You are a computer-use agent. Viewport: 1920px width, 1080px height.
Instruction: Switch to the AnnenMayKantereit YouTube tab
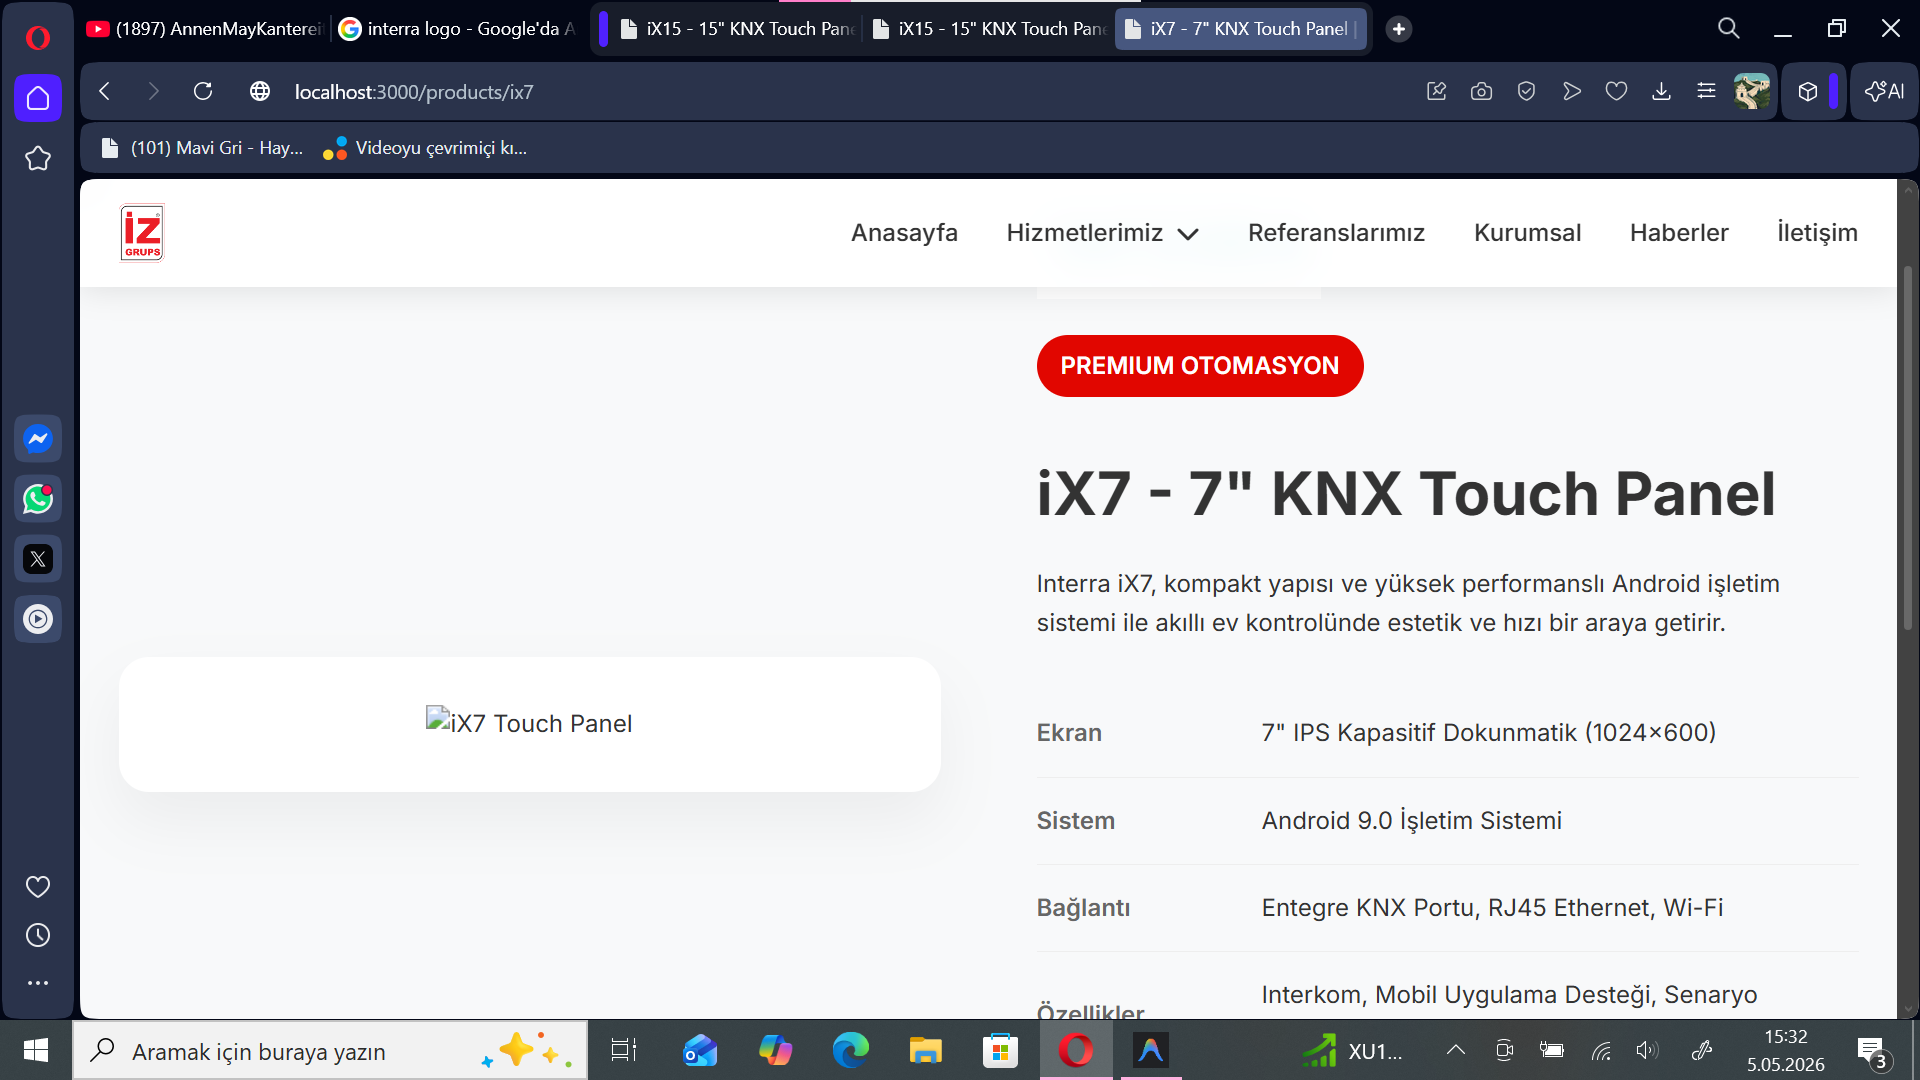tap(206, 29)
